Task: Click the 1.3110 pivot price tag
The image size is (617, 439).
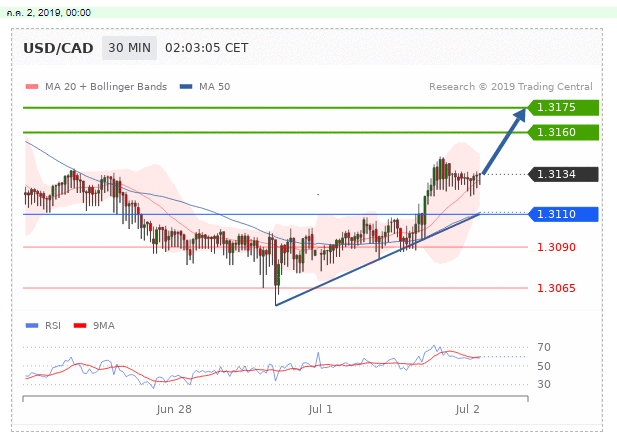Action: pyautogui.click(x=563, y=214)
